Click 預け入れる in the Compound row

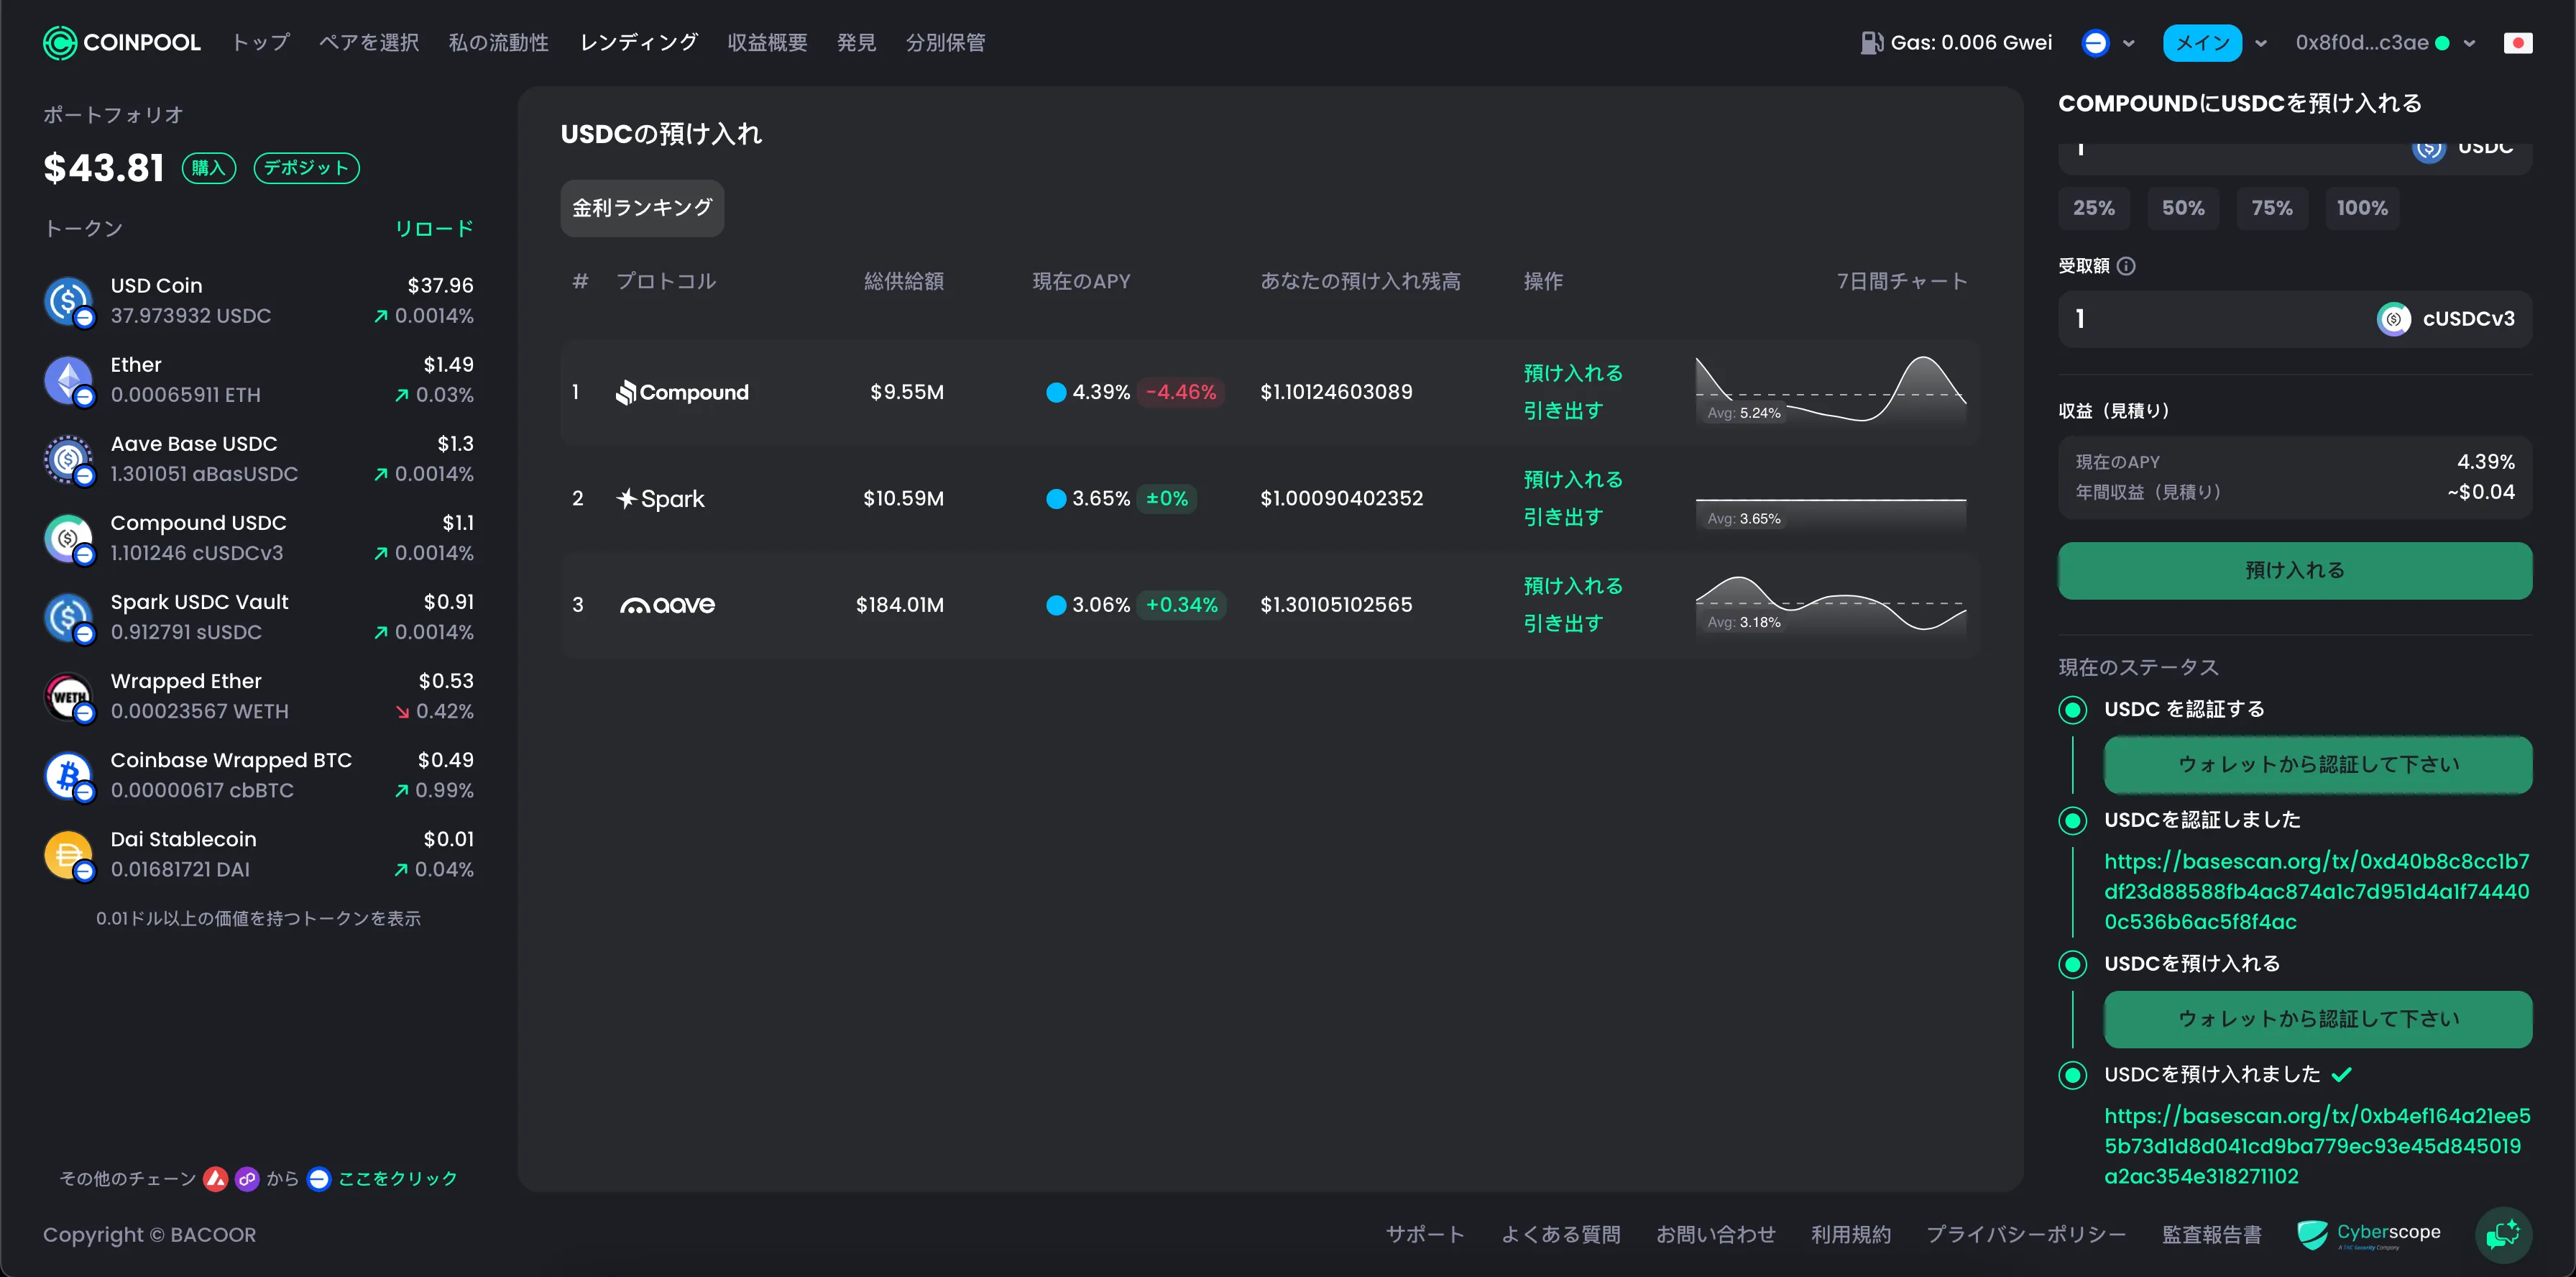[x=1573, y=373]
